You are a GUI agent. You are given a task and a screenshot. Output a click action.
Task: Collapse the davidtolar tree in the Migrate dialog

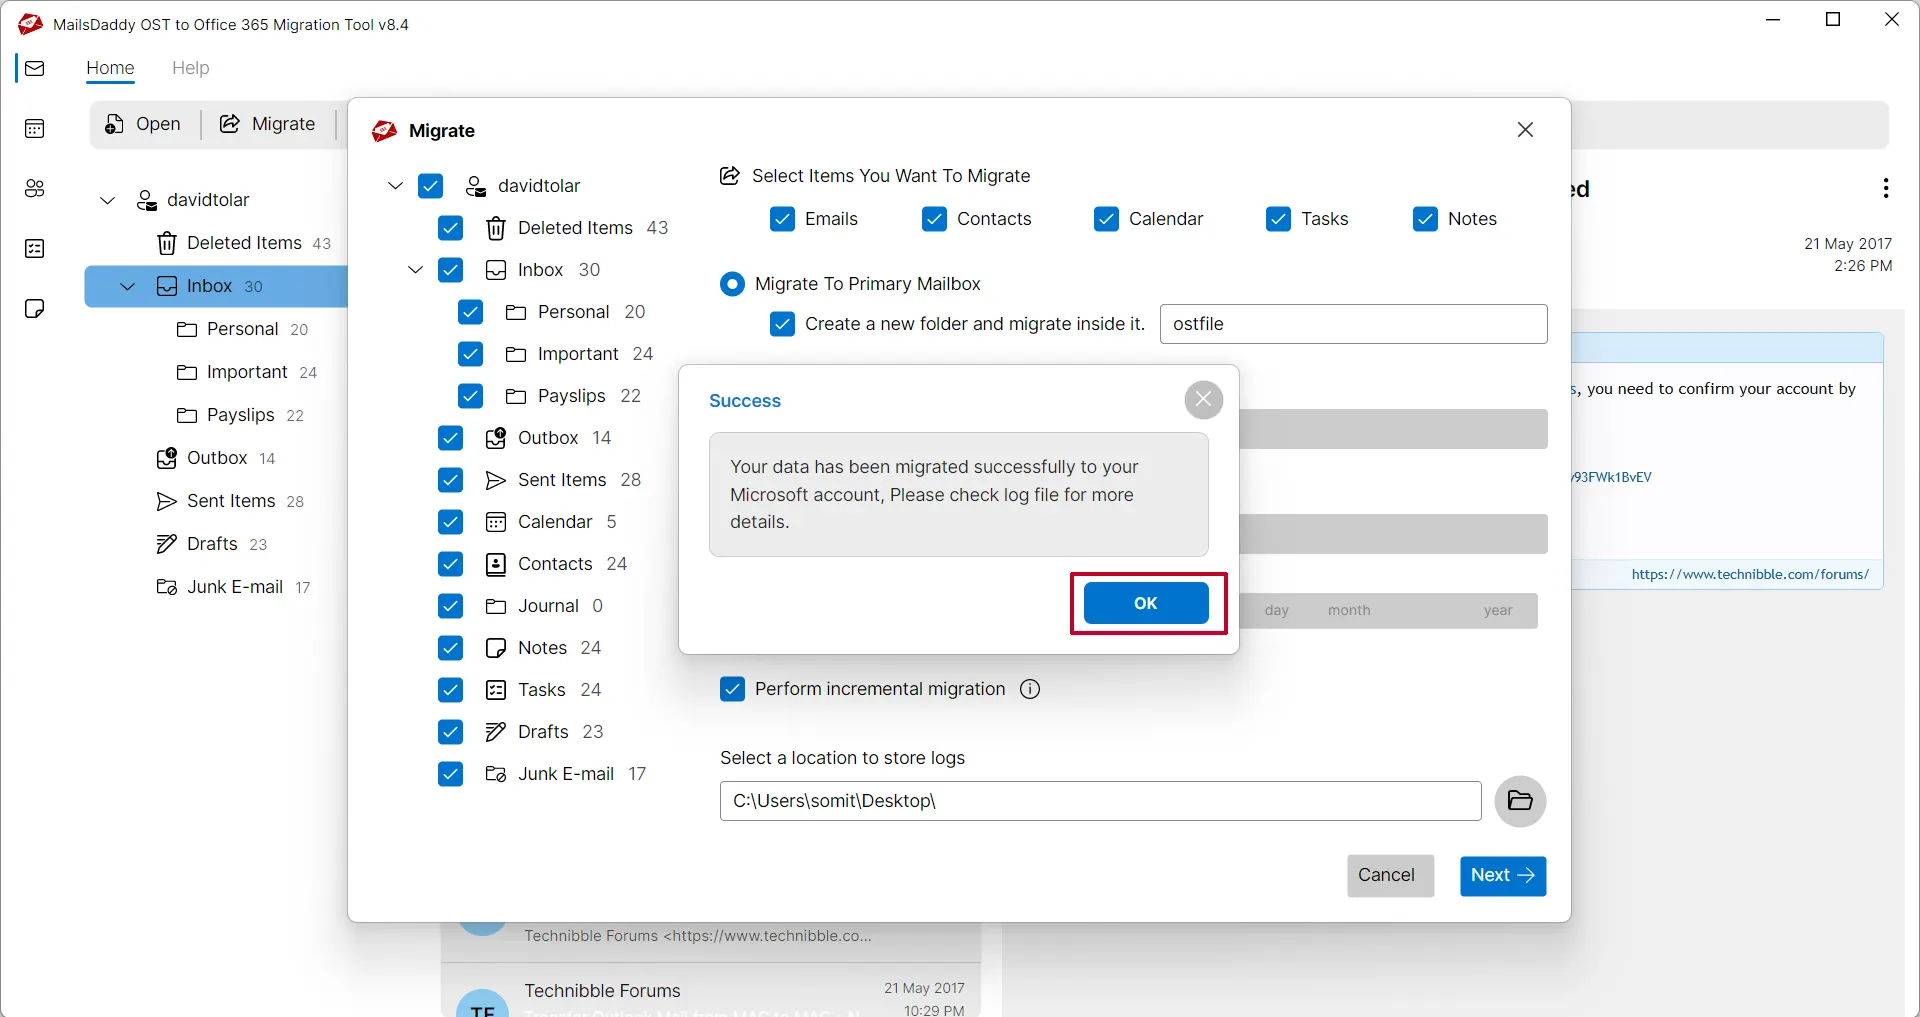pyautogui.click(x=395, y=186)
